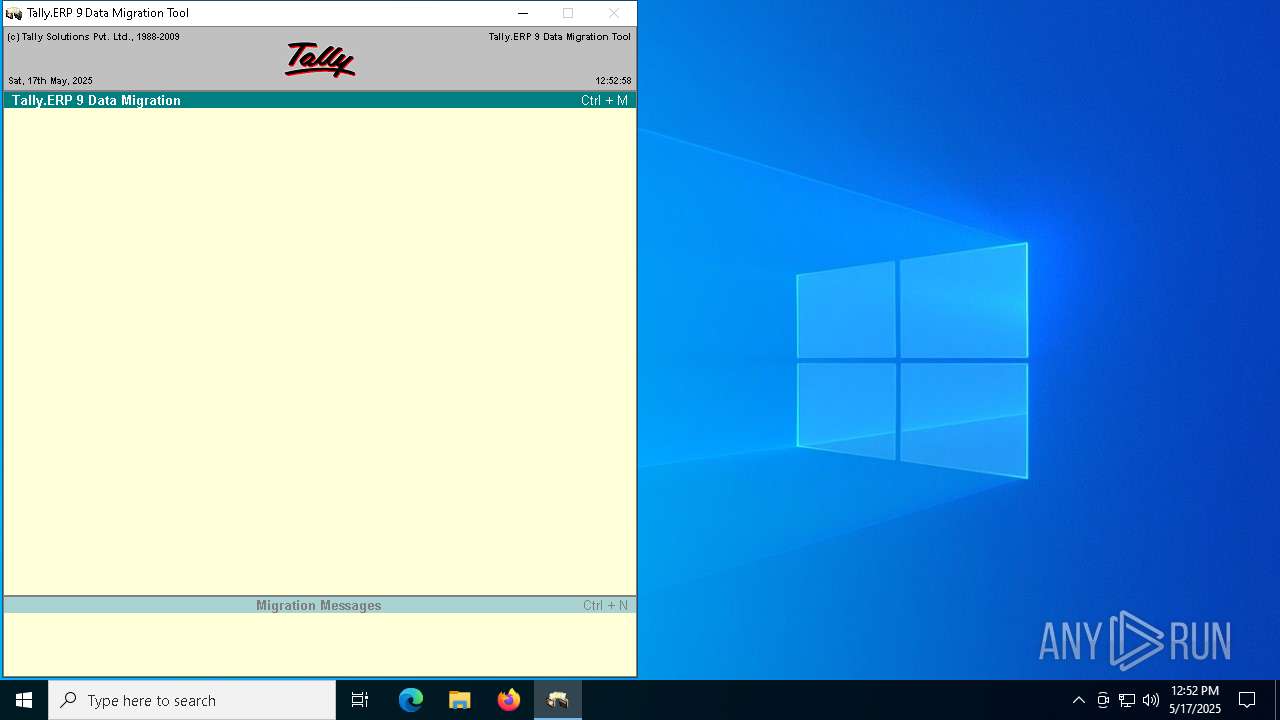Open the Windows Start menu
Image resolution: width=1280 pixels, height=720 pixels.
(24, 700)
